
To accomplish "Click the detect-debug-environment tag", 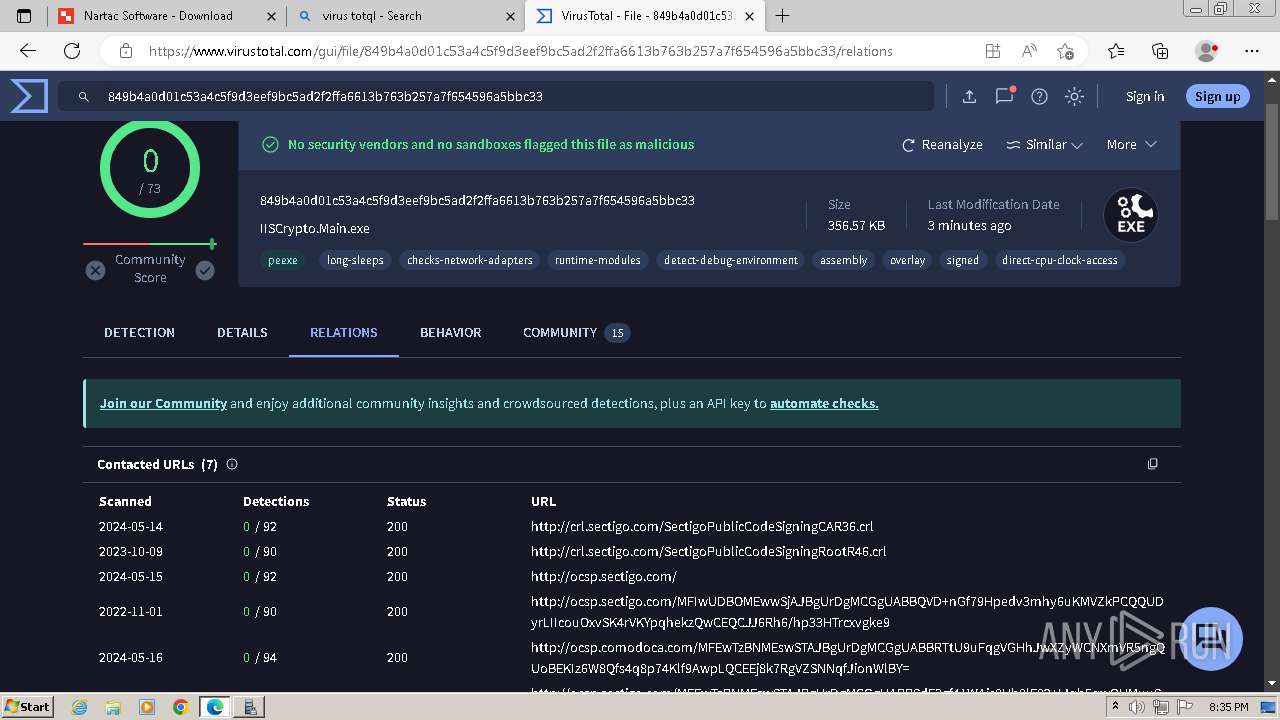I will 731,260.
